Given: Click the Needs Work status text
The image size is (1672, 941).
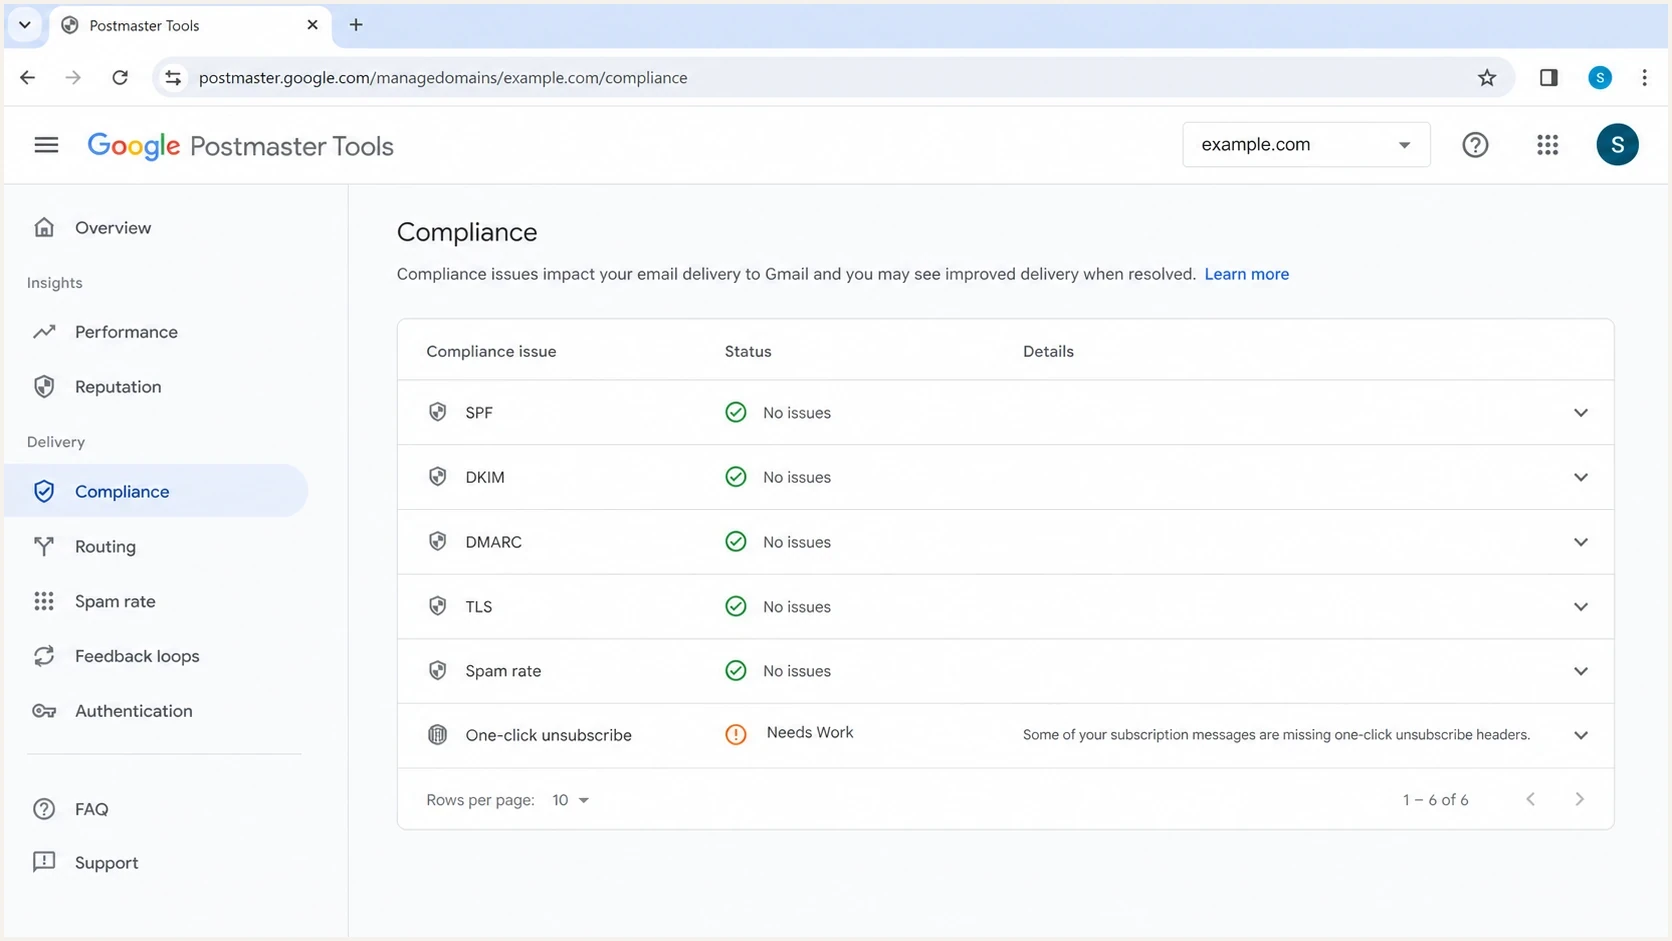Looking at the screenshot, I should (810, 733).
